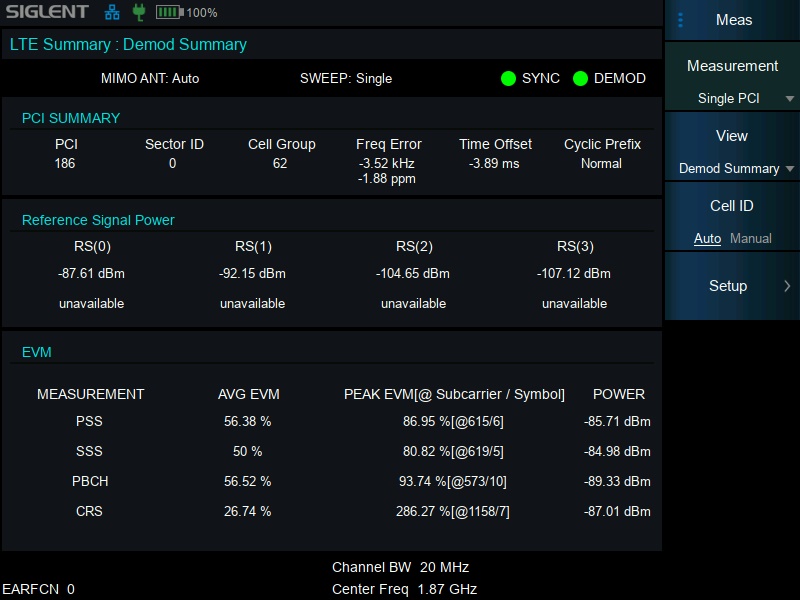Open the three-dot menu beside Meas
The image size is (800, 600).
click(x=681, y=20)
